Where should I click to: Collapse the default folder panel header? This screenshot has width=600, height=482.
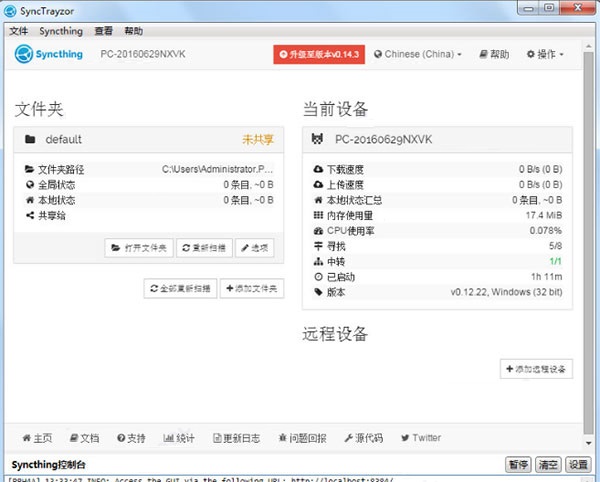pos(148,139)
